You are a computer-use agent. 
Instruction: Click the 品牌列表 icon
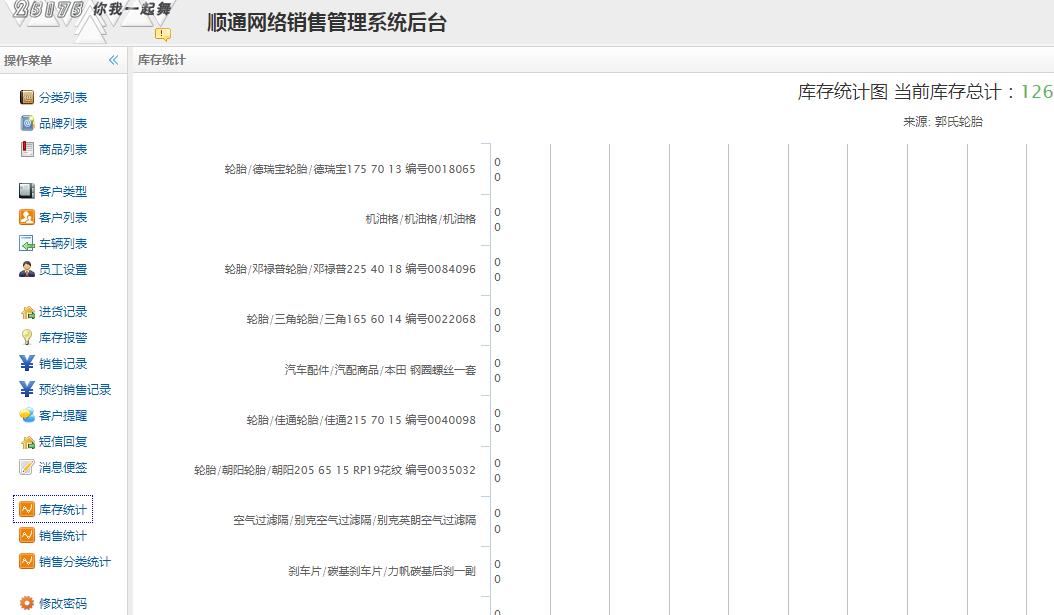click(x=27, y=124)
